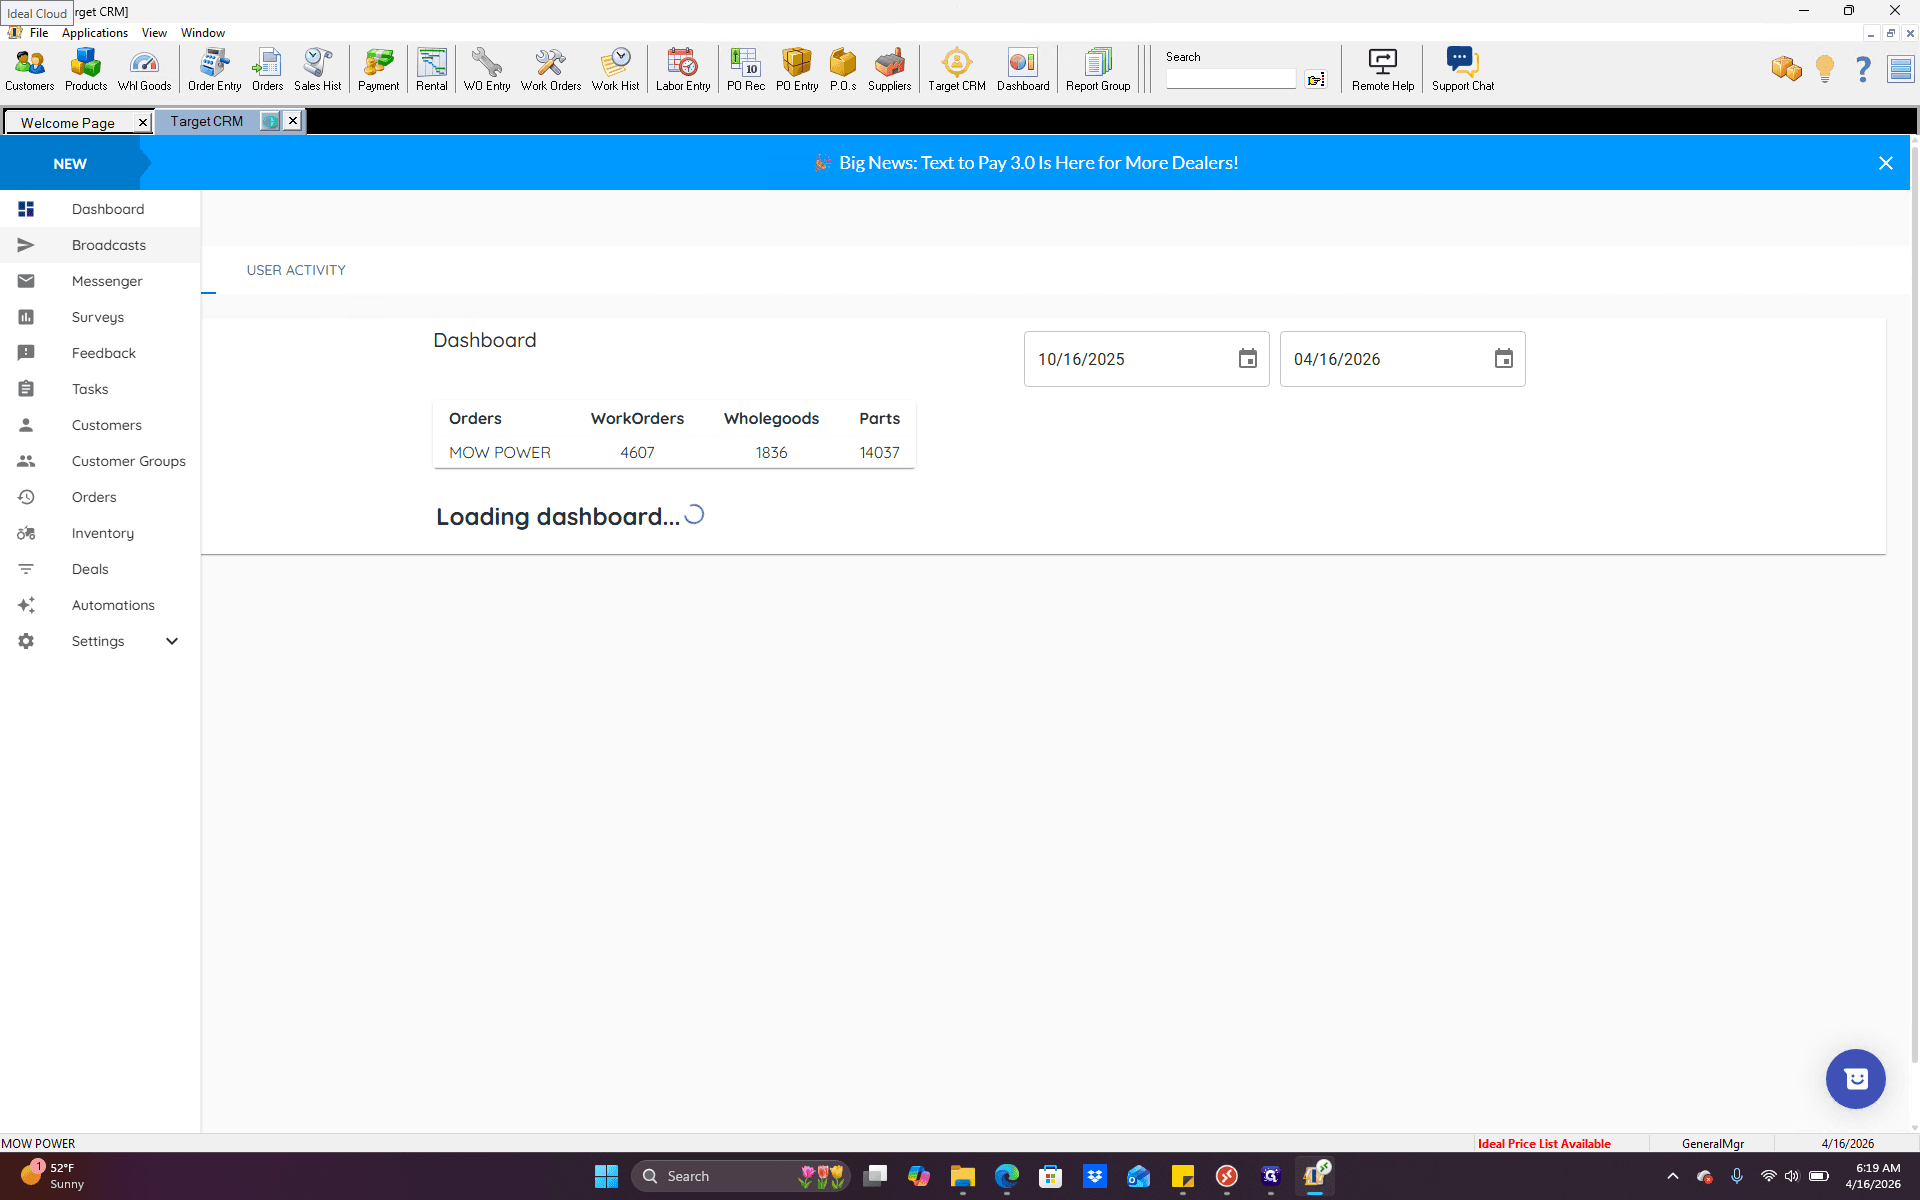
Task: Open the Applications menu
Action: click(95, 33)
